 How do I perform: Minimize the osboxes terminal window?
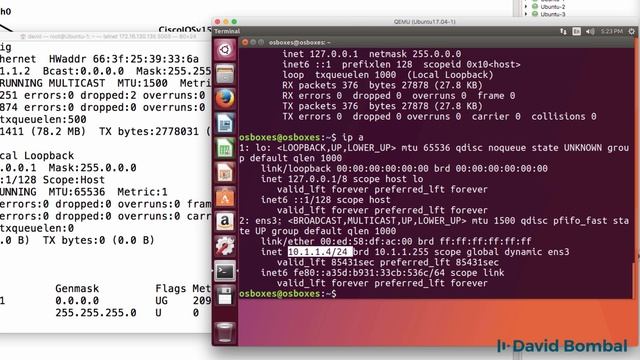pos(253,42)
